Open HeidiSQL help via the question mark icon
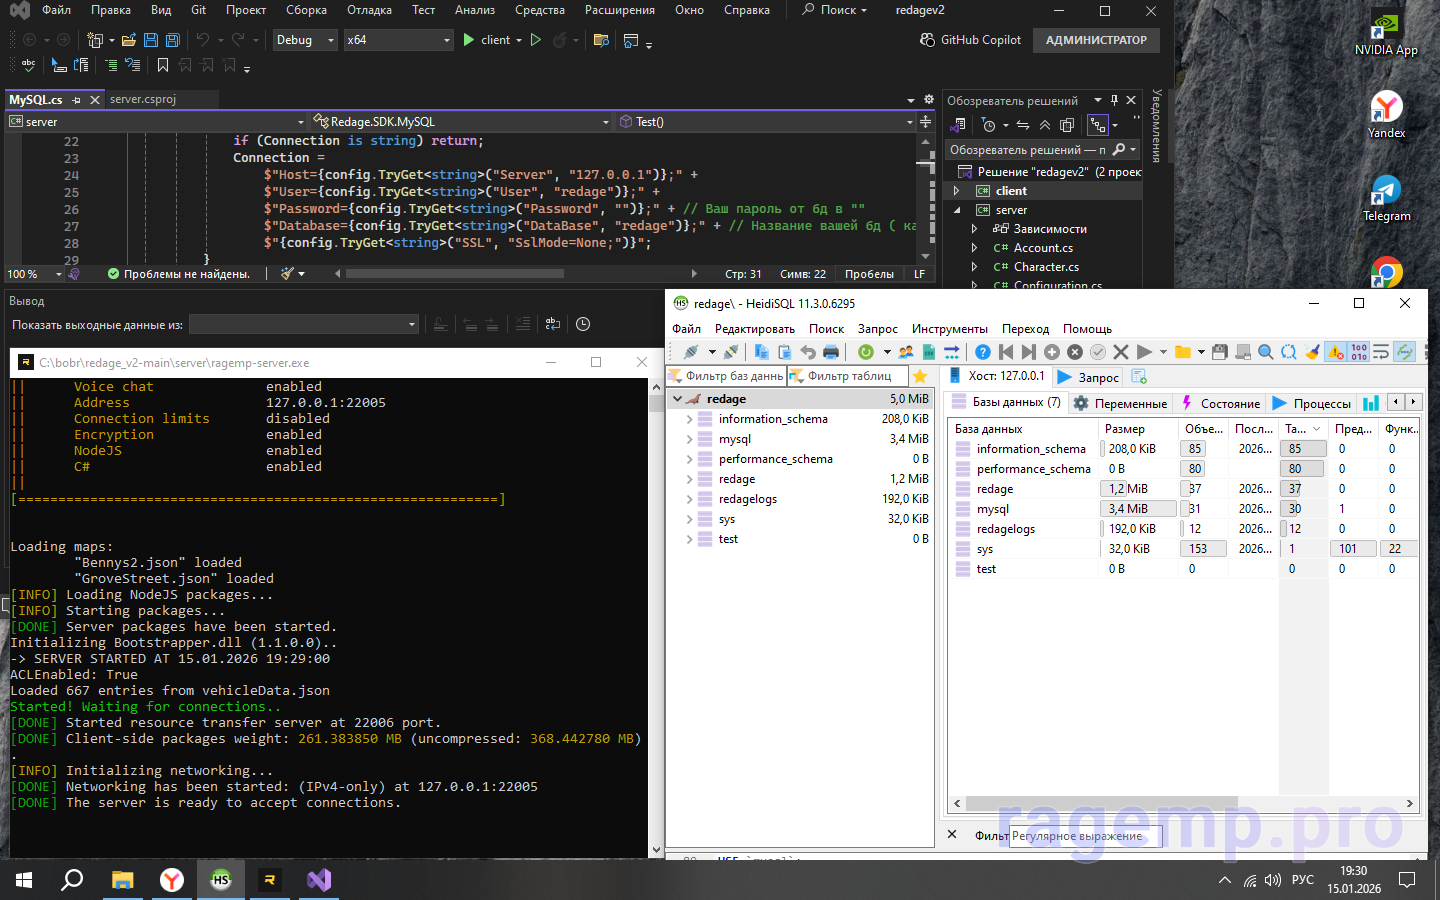The width and height of the screenshot is (1440, 900). [983, 352]
